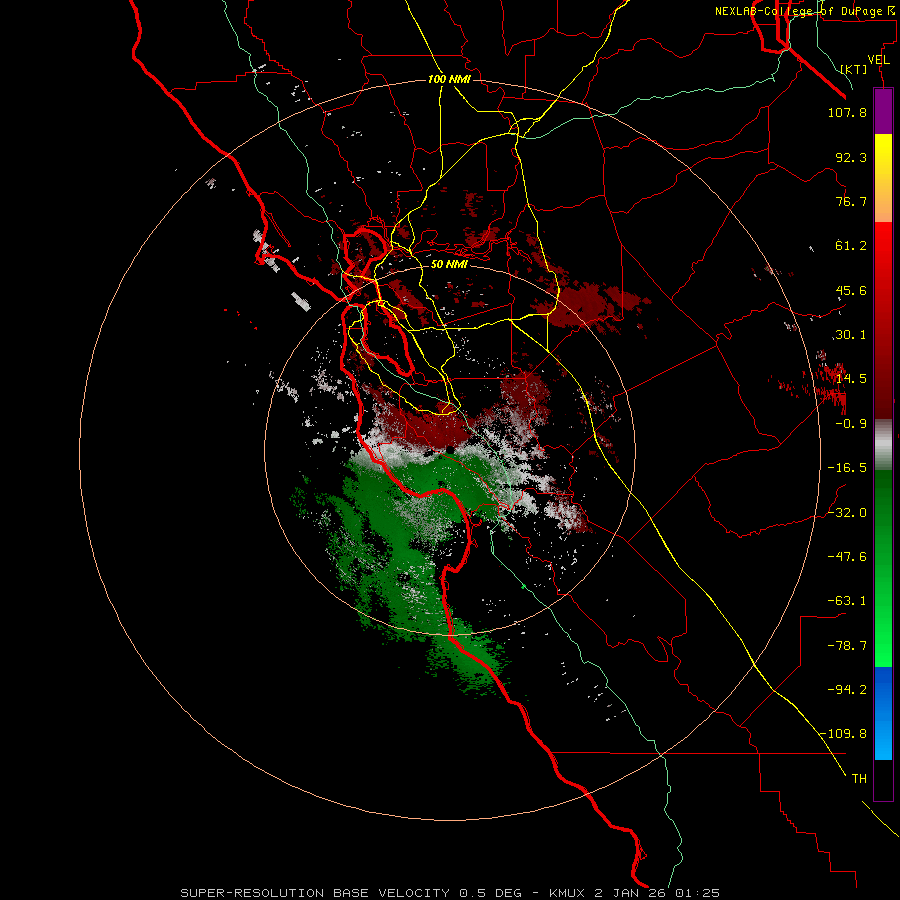Click the 14.5 legend value

[x=851, y=379]
